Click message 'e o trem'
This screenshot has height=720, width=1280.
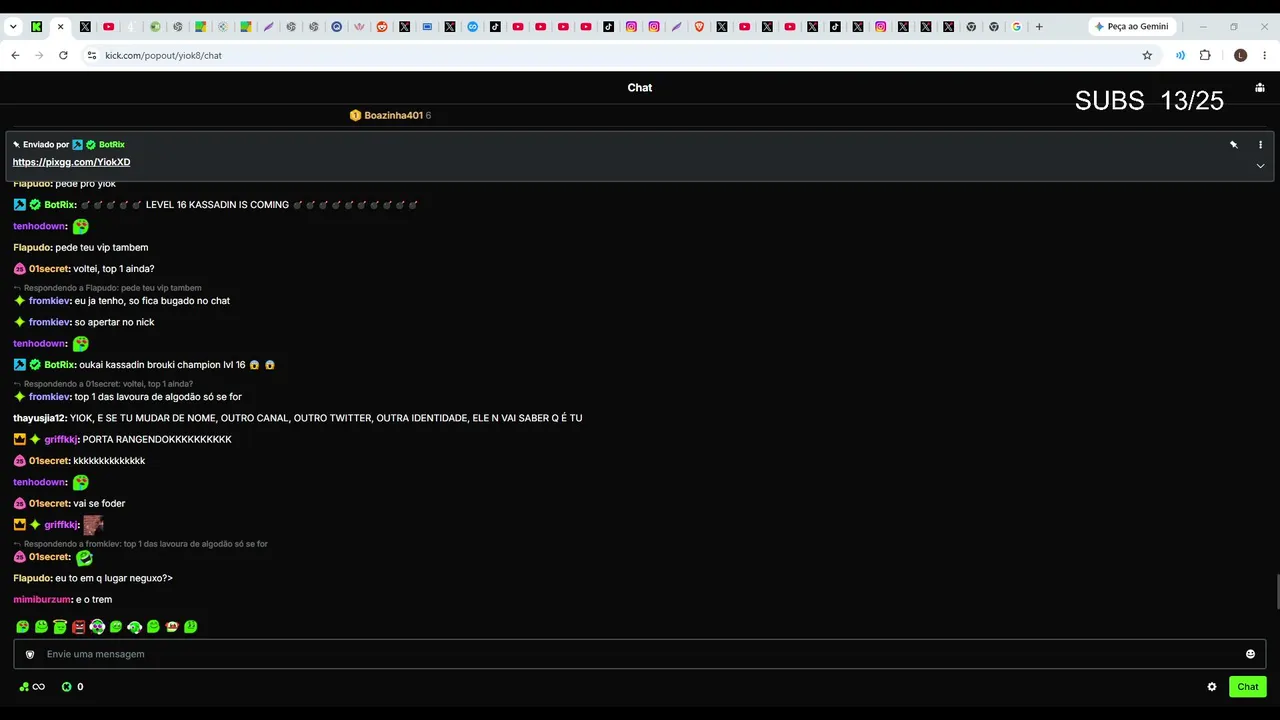point(94,600)
